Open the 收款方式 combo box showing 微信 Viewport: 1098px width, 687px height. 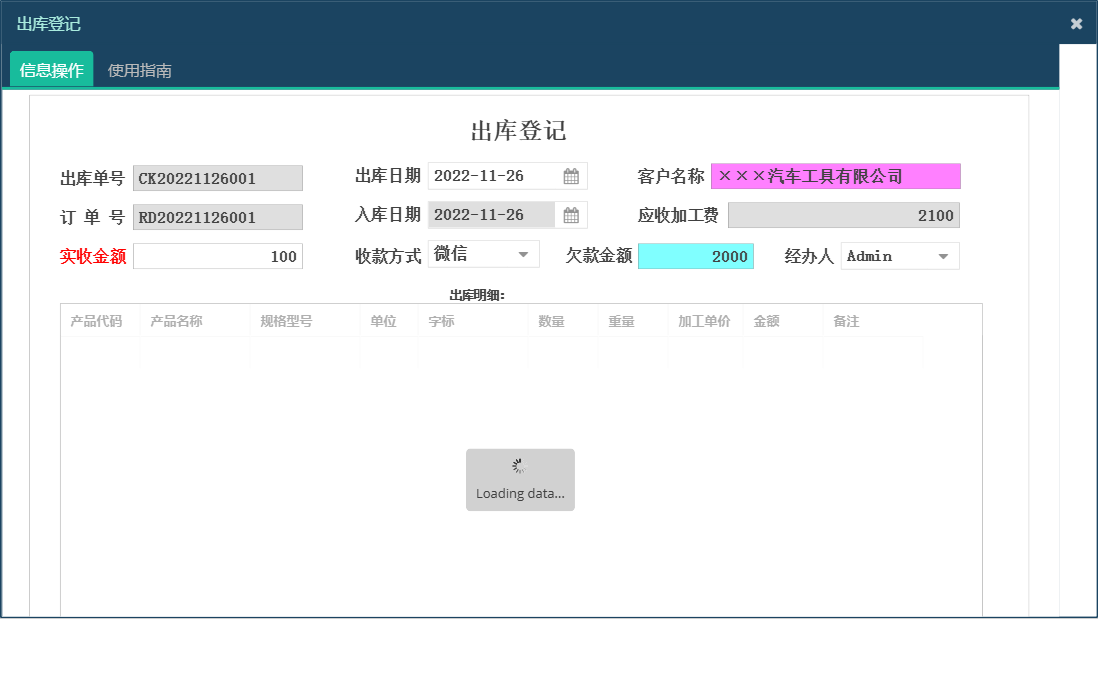(480, 253)
